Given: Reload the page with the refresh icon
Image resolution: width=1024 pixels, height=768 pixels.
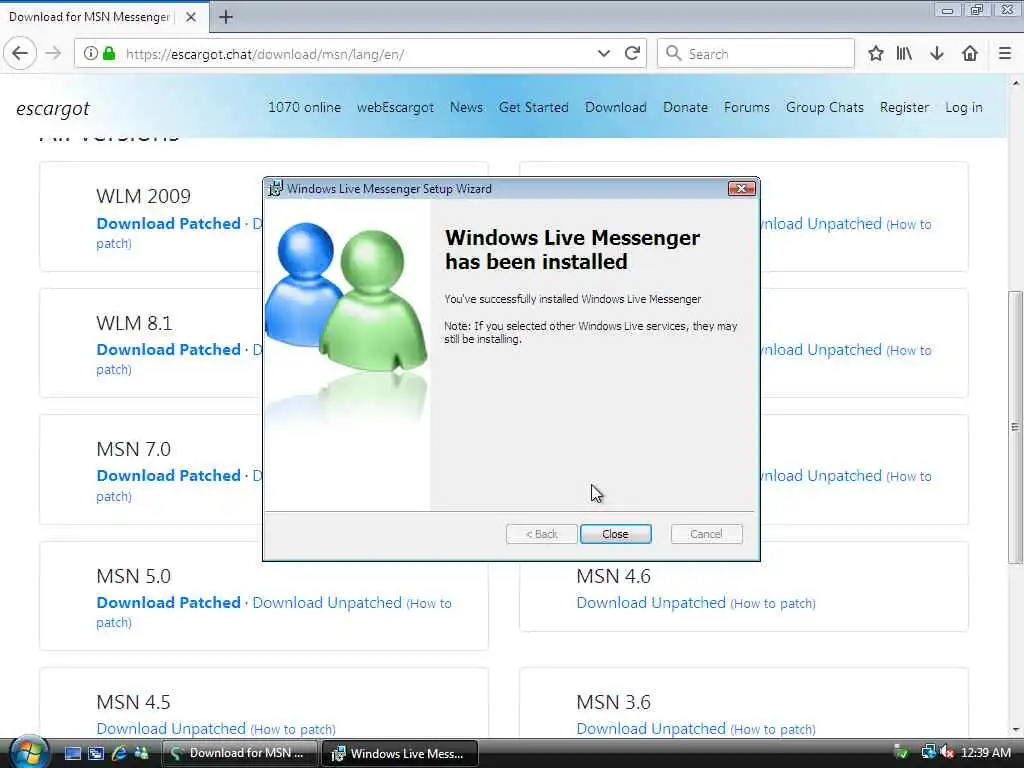Looking at the screenshot, I should tap(632, 54).
